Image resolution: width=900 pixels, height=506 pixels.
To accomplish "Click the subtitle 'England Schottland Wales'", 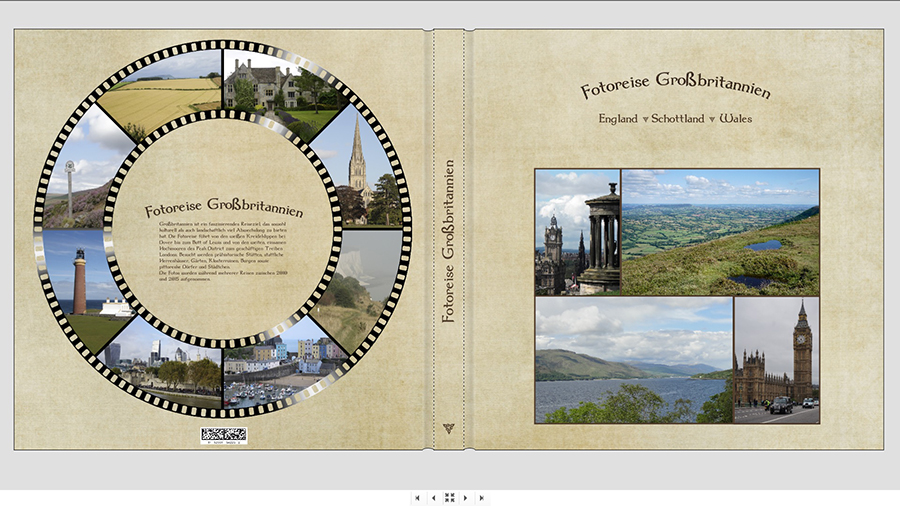I will (675, 118).
